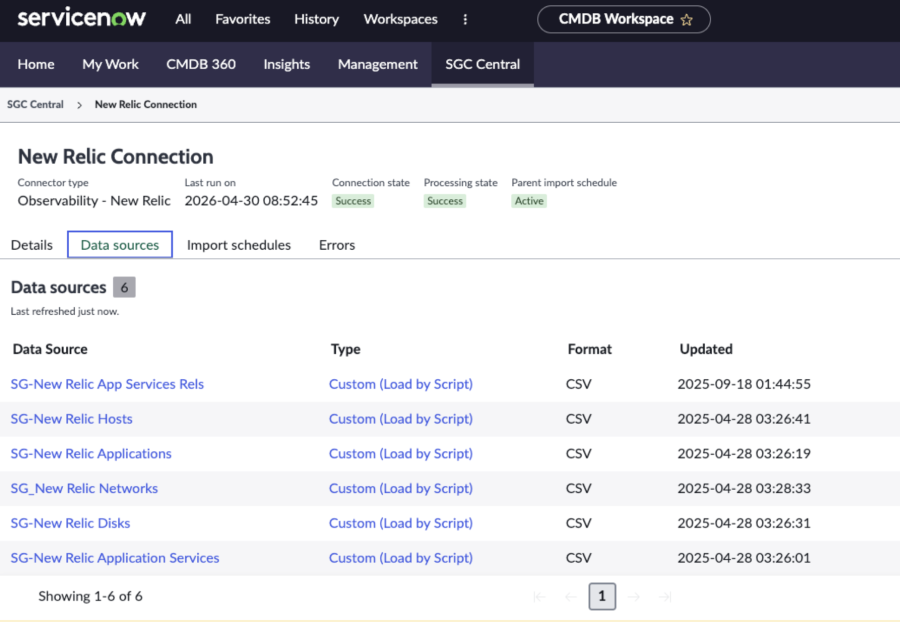Open SG-New Relic App Services Rels link

(x=107, y=384)
